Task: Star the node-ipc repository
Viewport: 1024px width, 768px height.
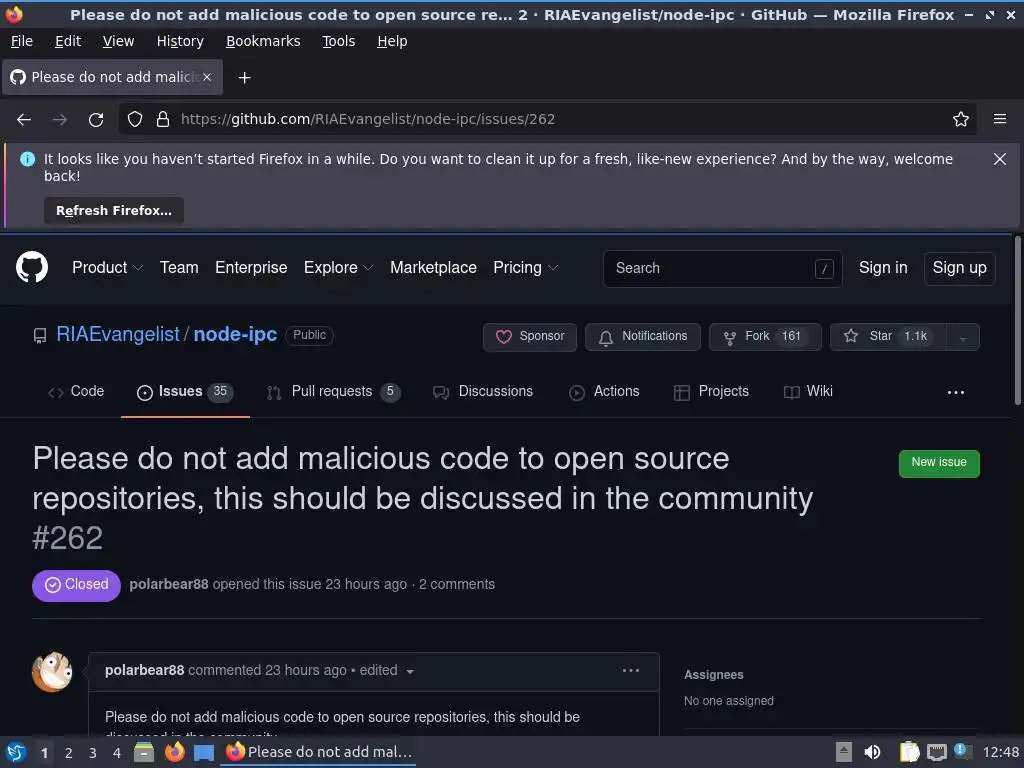Action: coord(888,337)
